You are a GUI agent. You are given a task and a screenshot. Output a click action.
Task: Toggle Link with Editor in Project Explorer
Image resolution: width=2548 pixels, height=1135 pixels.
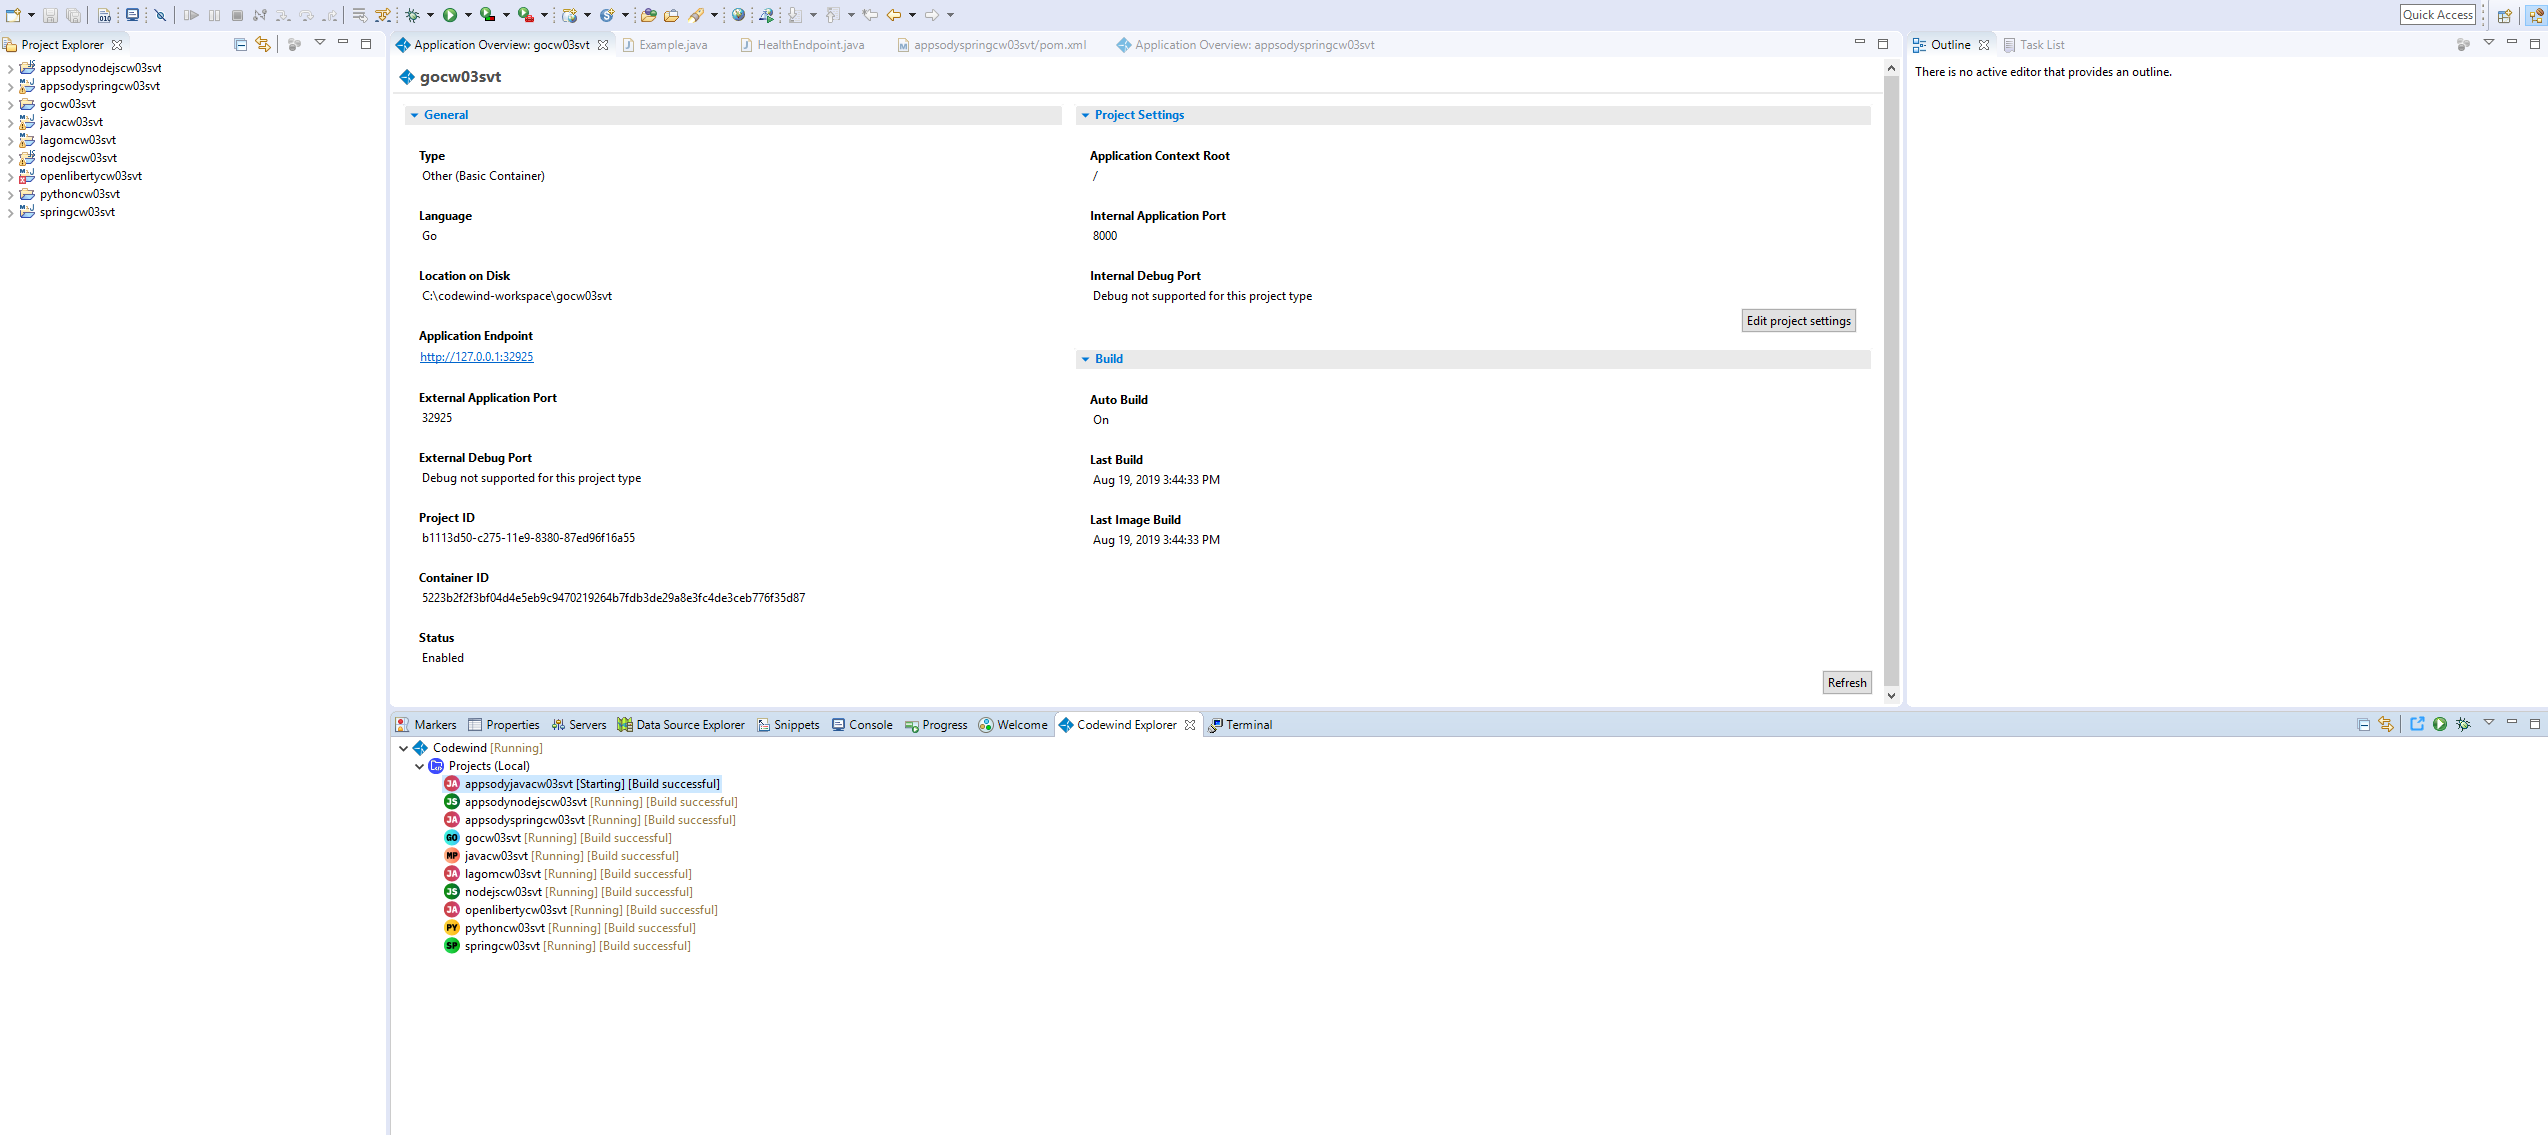point(262,44)
